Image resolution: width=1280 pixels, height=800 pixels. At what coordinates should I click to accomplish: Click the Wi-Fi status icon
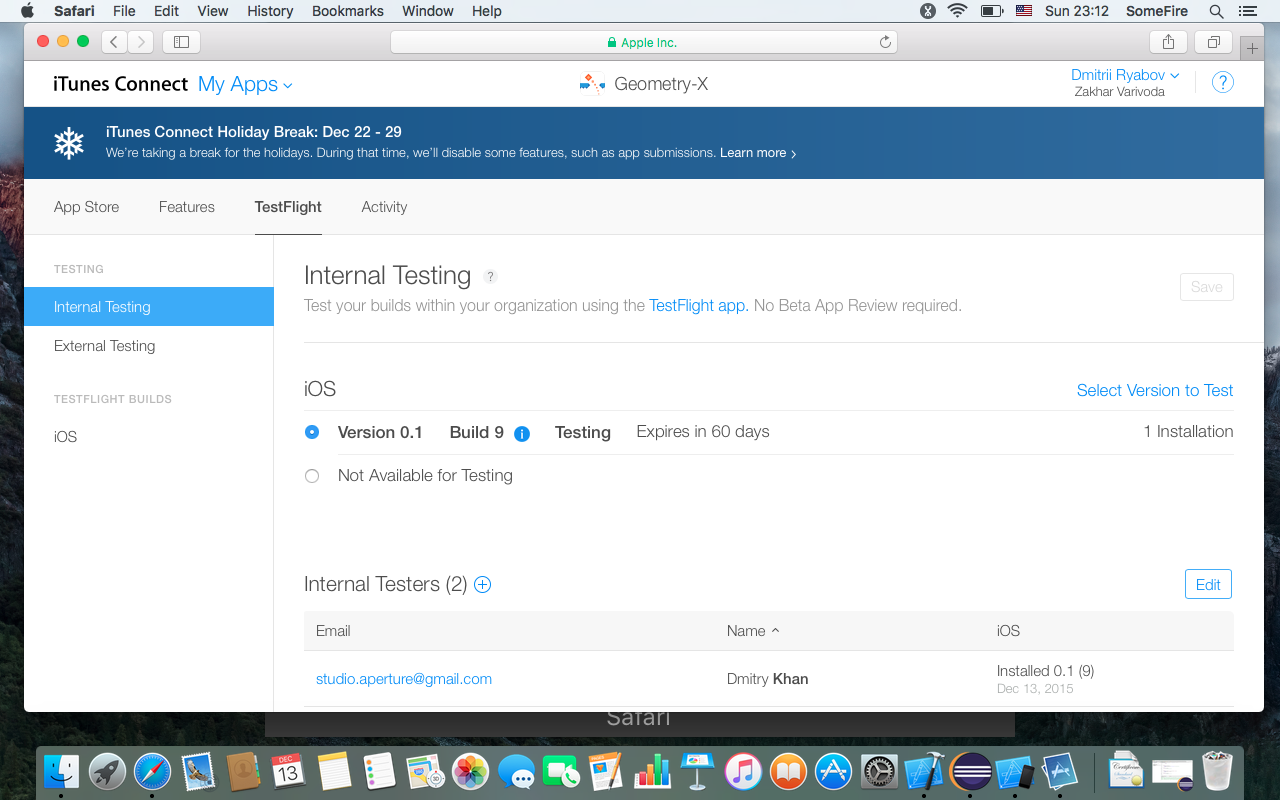[x=958, y=11]
